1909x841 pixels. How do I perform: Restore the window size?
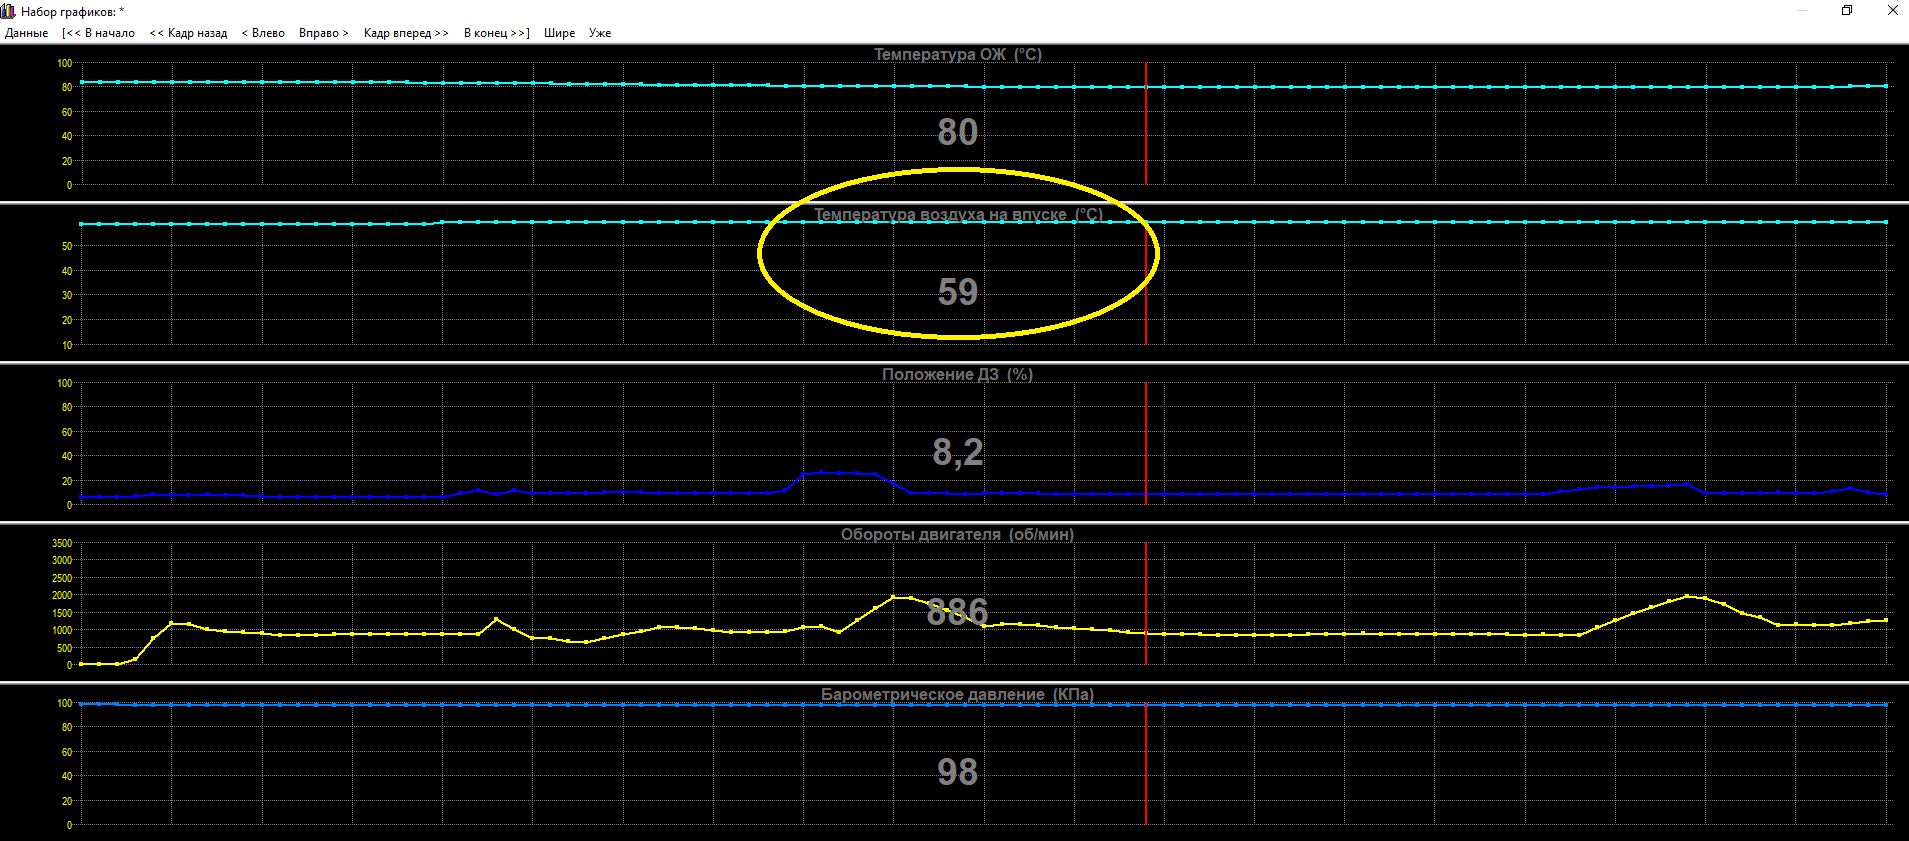[x=1847, y=10]
